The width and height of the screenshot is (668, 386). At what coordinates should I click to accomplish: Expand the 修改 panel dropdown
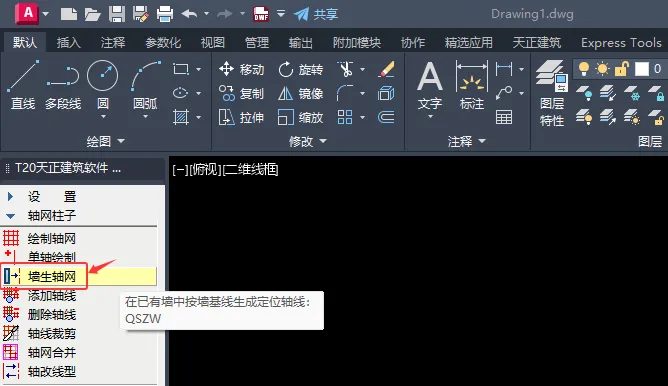click(323, 141)
